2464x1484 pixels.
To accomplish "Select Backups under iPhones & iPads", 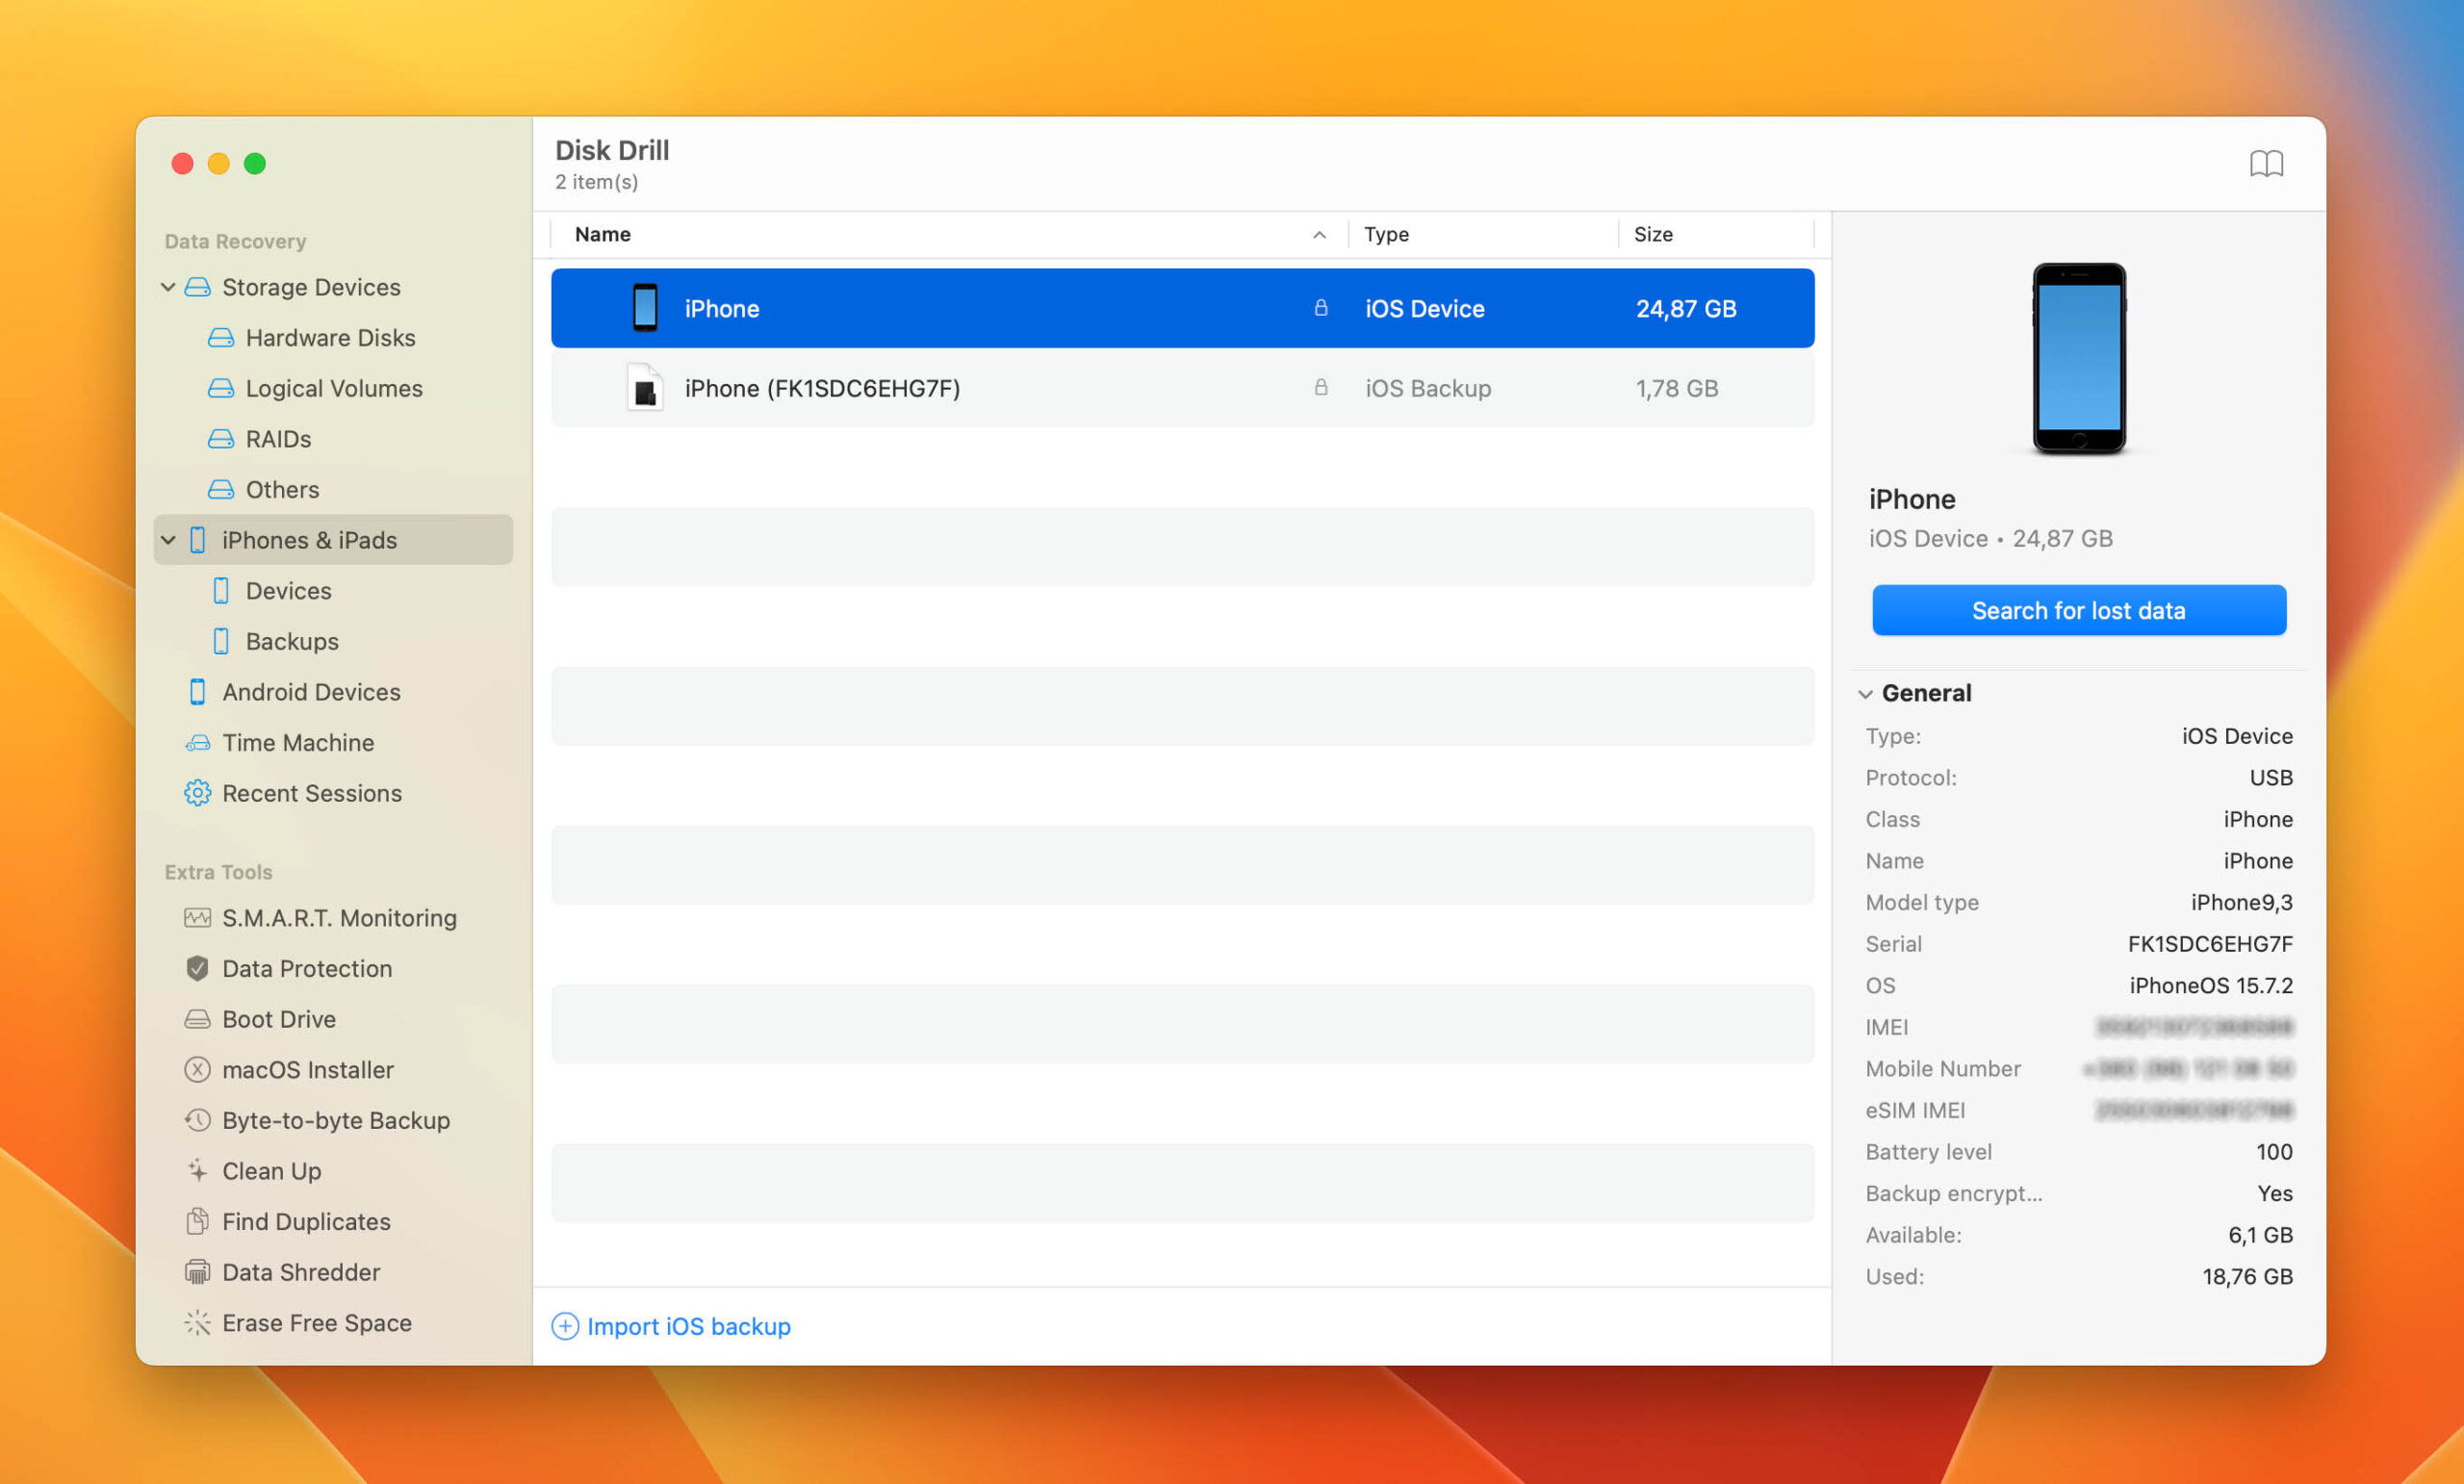I will (x=293, y=639).
